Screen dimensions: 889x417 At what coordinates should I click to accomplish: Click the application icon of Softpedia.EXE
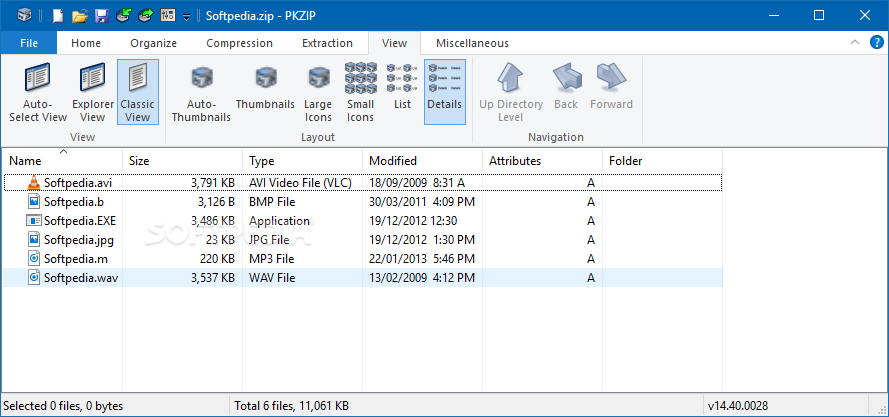point(34,221)
